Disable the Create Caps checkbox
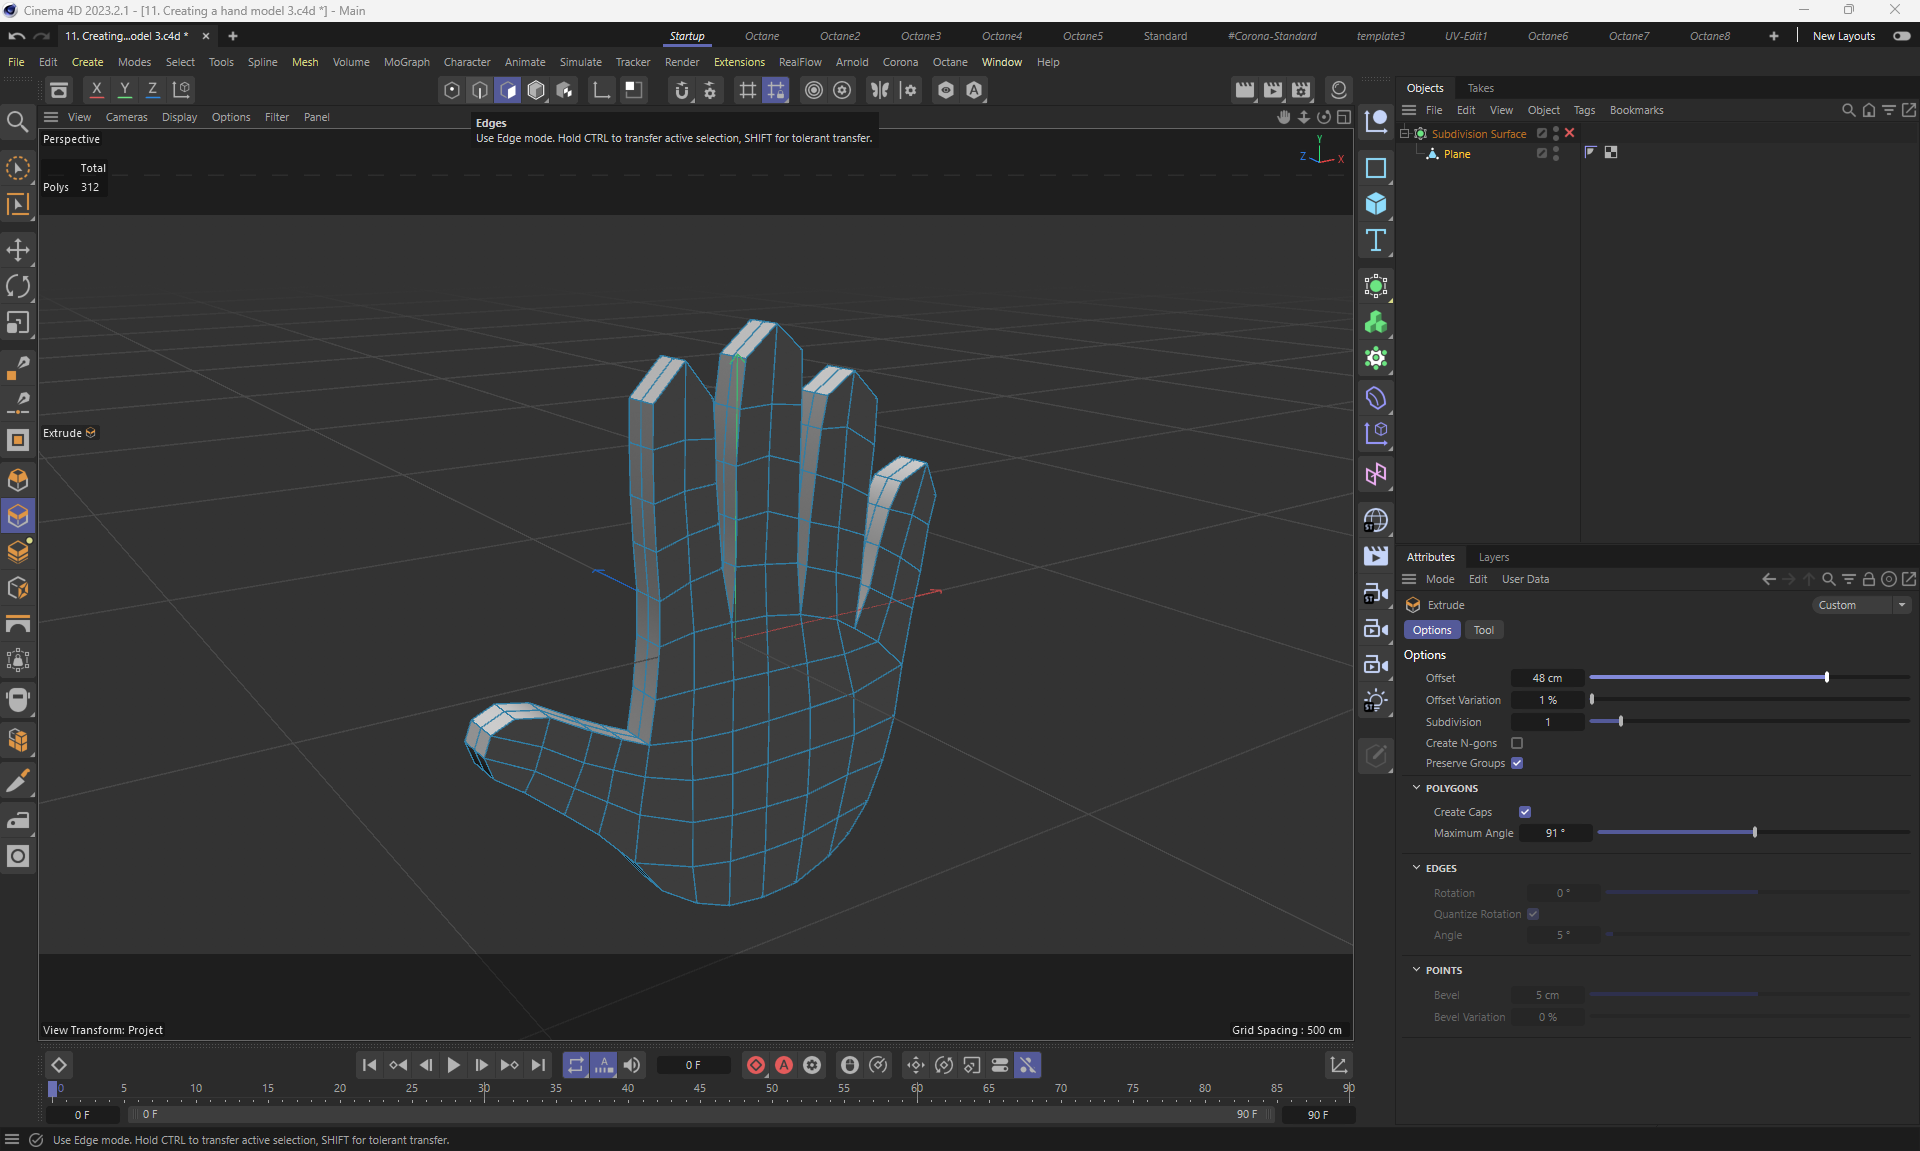1920x1151 pixels. (x=1525, y=813)
